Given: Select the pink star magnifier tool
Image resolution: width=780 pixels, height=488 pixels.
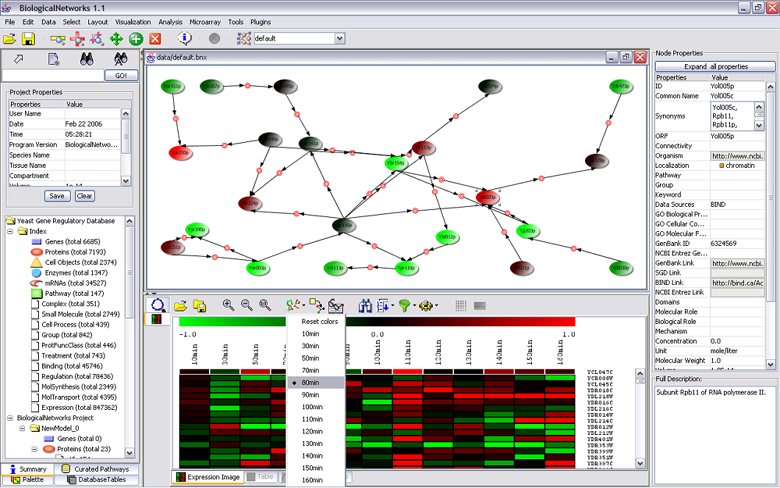Looking at the screenshot, I should coord(97,39).
